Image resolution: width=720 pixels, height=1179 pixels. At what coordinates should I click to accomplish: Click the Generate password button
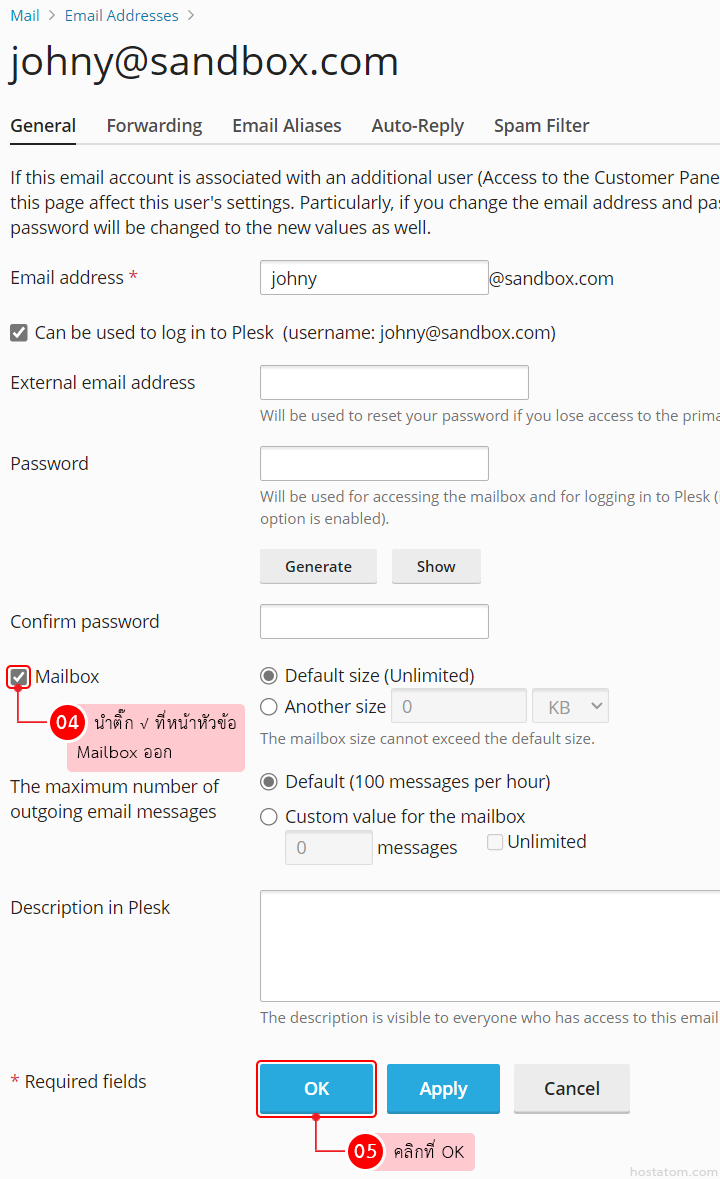coord(318,566)
